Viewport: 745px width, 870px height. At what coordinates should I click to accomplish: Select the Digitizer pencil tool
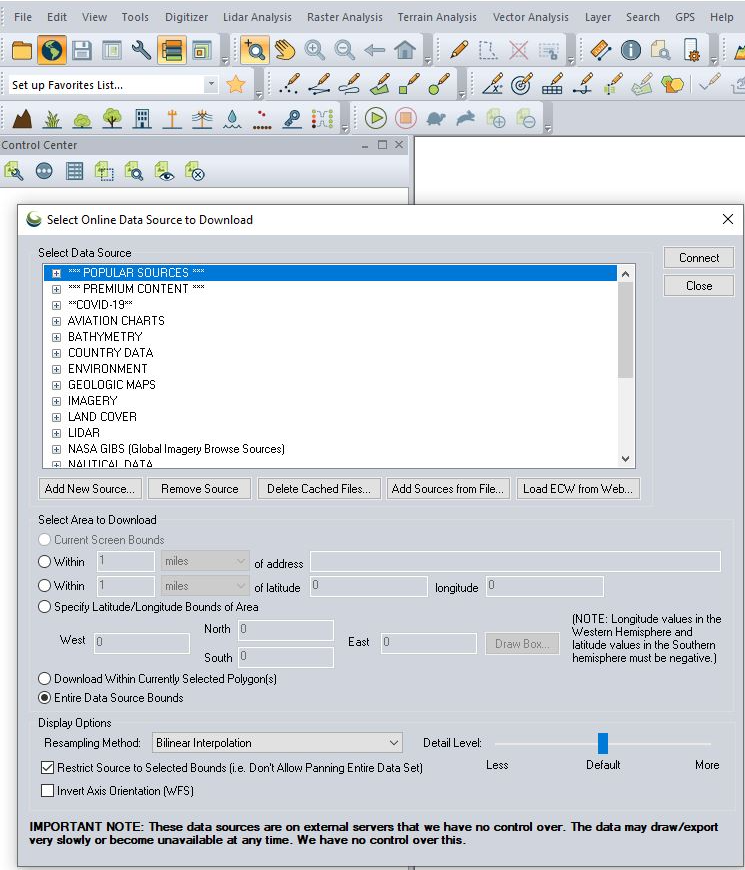pyautogui.click(x=459, y=50)
